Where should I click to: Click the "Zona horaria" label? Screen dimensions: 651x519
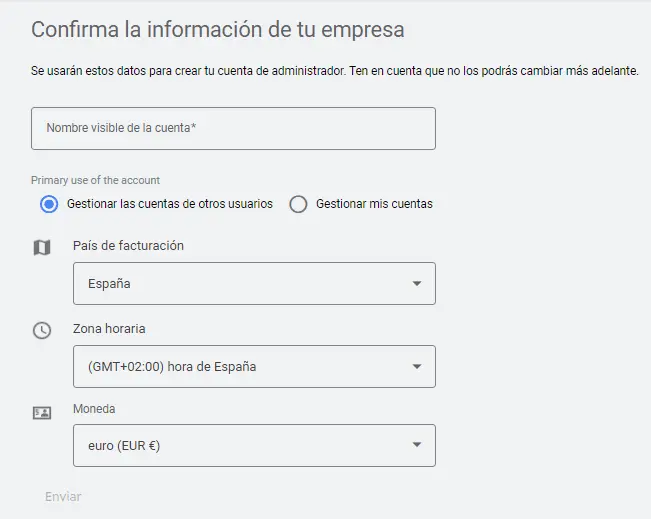click(x=109, y=329)
